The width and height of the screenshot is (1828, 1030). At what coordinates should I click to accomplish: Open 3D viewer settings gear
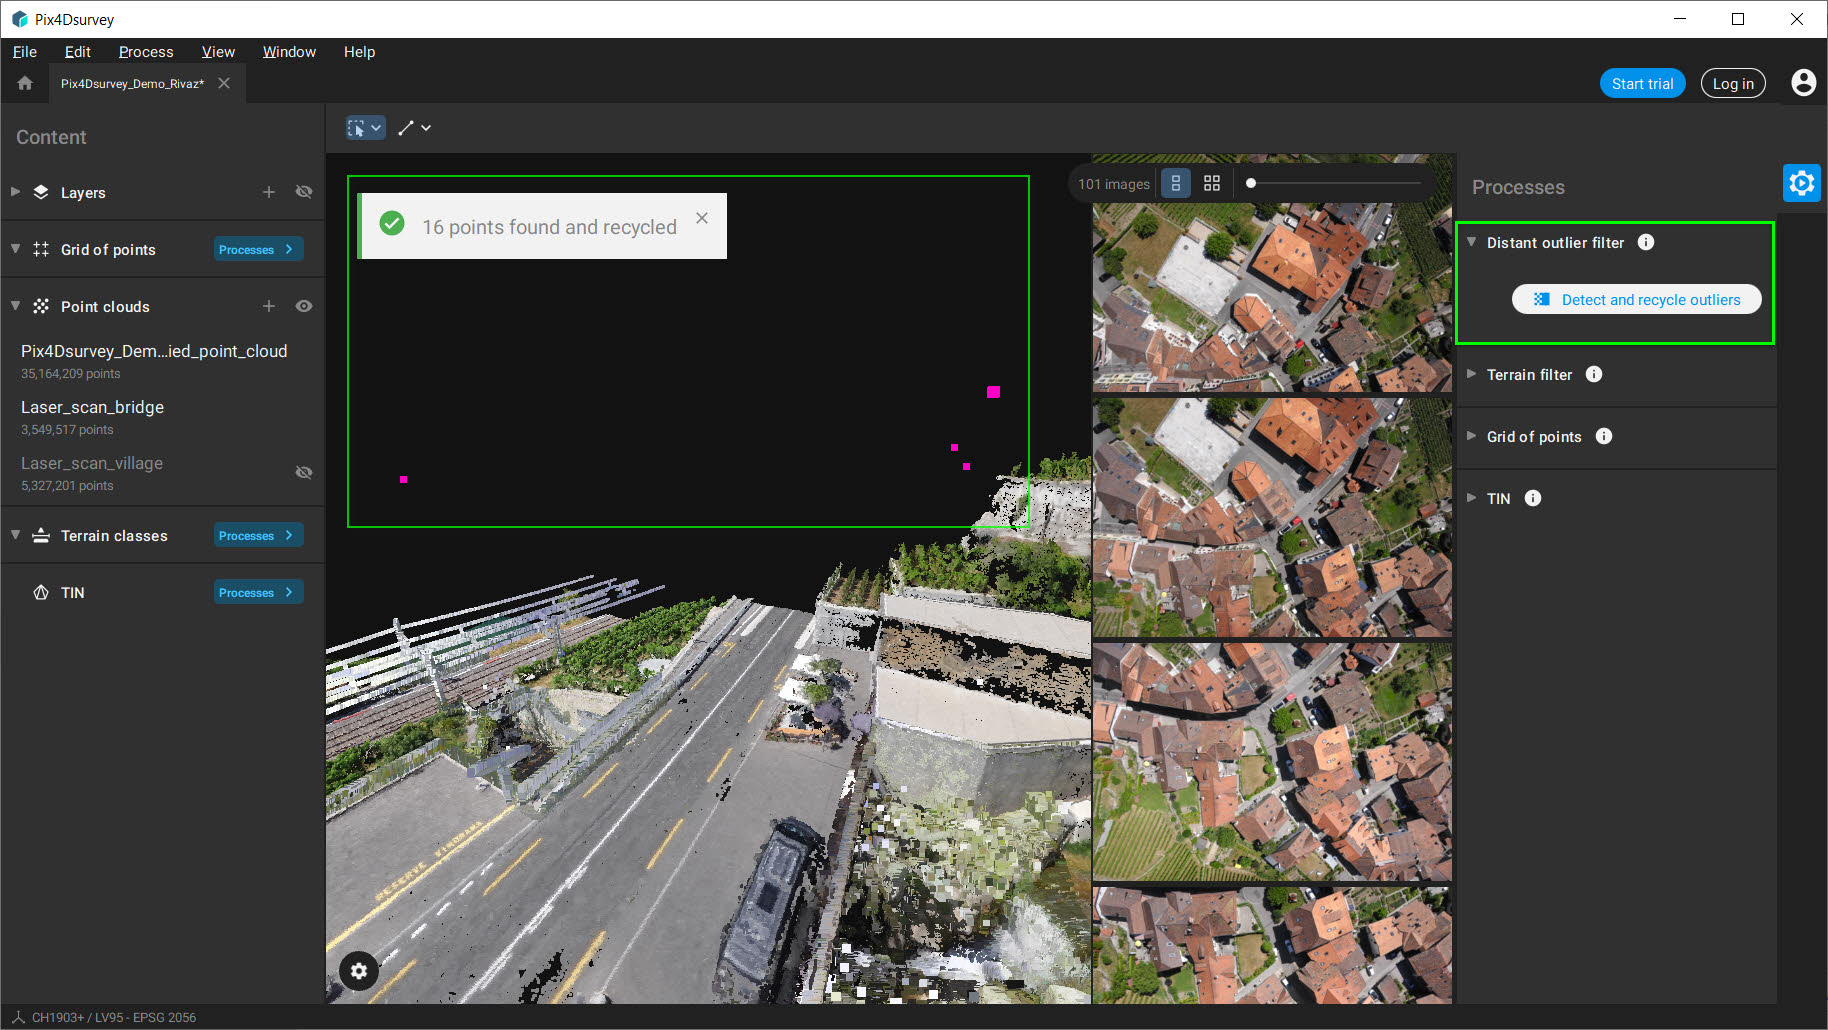pyautogui.click(x=359, y=970)
